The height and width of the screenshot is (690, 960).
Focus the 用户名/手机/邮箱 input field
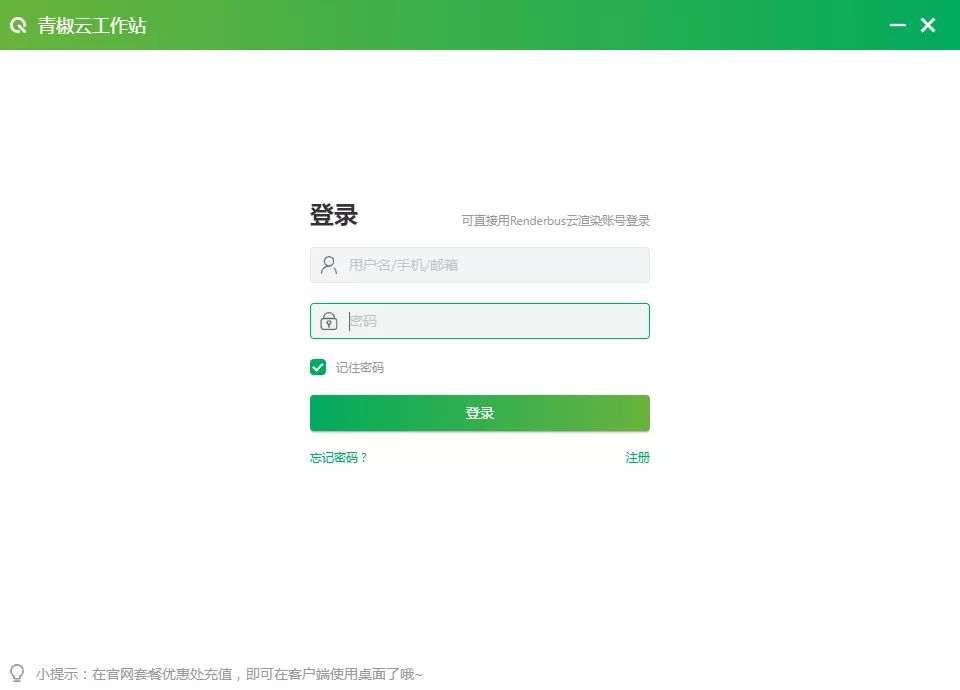tap(479, 265)
